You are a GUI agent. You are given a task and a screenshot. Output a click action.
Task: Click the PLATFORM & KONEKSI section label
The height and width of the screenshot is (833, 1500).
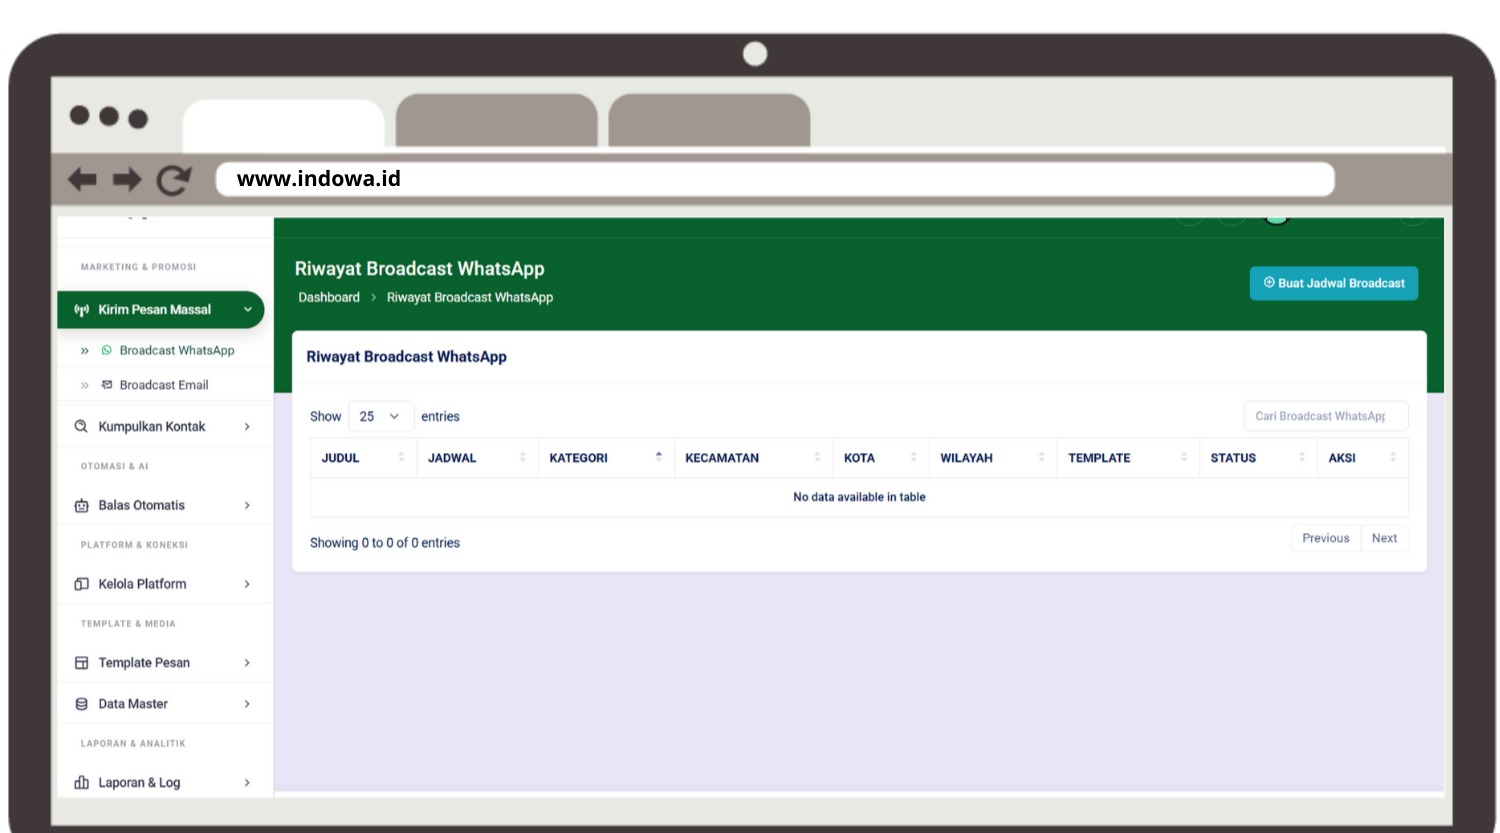[x=134, y=545]
